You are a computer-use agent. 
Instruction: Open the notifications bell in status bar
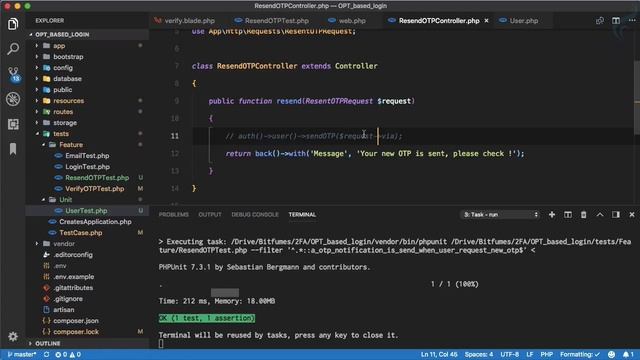point(628,355)
